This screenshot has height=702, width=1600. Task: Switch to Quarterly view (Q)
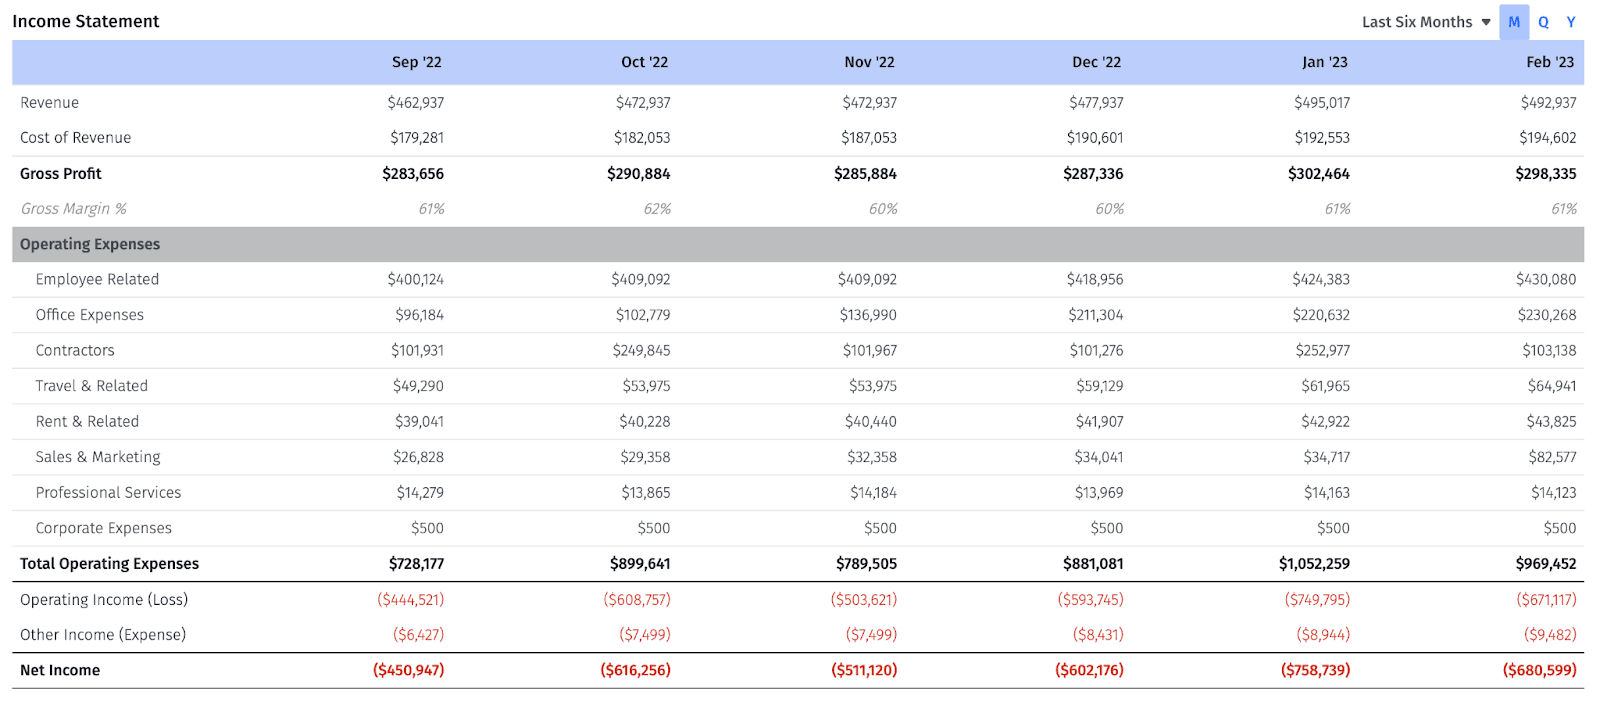(x=1544, y=22)
